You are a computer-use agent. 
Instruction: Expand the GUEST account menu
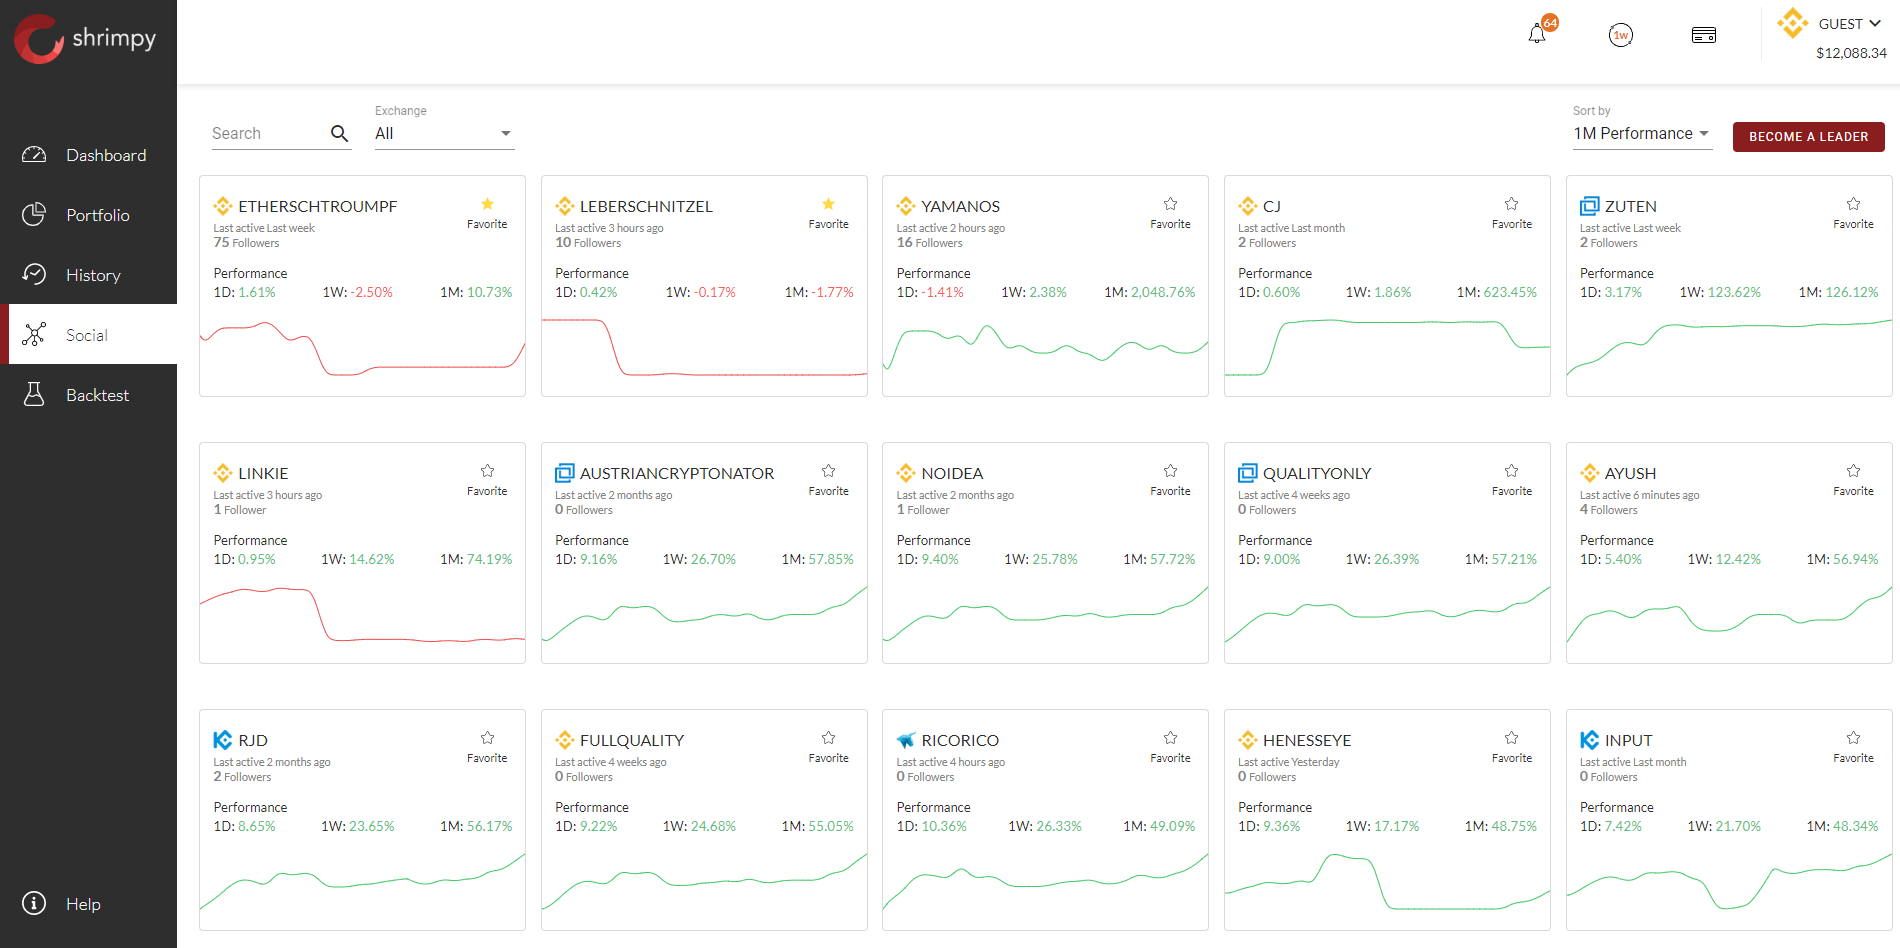1849,24
